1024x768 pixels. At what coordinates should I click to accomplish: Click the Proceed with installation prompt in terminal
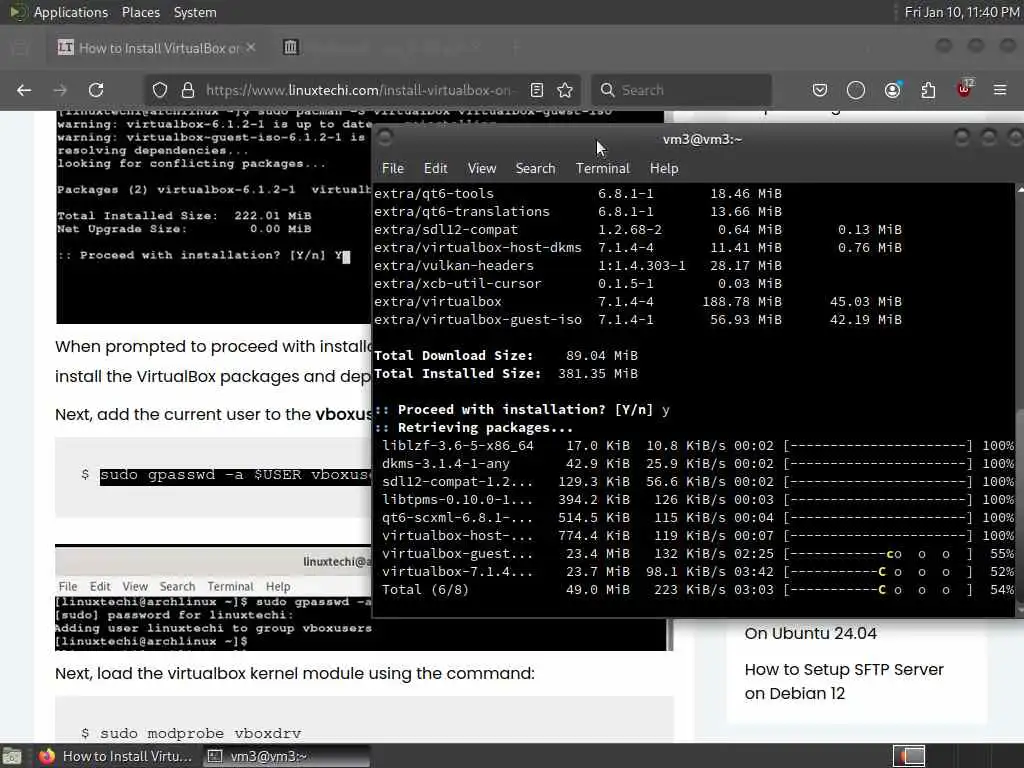[522, 410]
